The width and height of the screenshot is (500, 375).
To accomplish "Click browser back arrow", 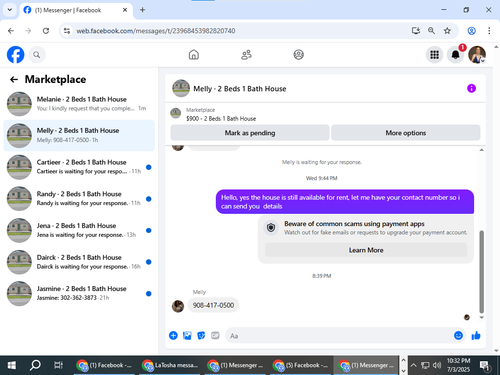I will [x=11, y=31].
